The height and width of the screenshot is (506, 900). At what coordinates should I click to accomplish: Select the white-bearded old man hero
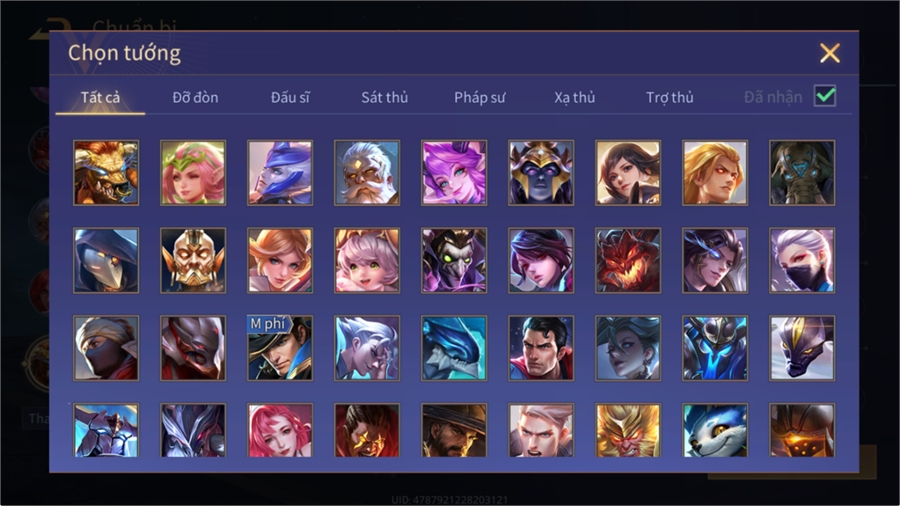pos(367,173)
